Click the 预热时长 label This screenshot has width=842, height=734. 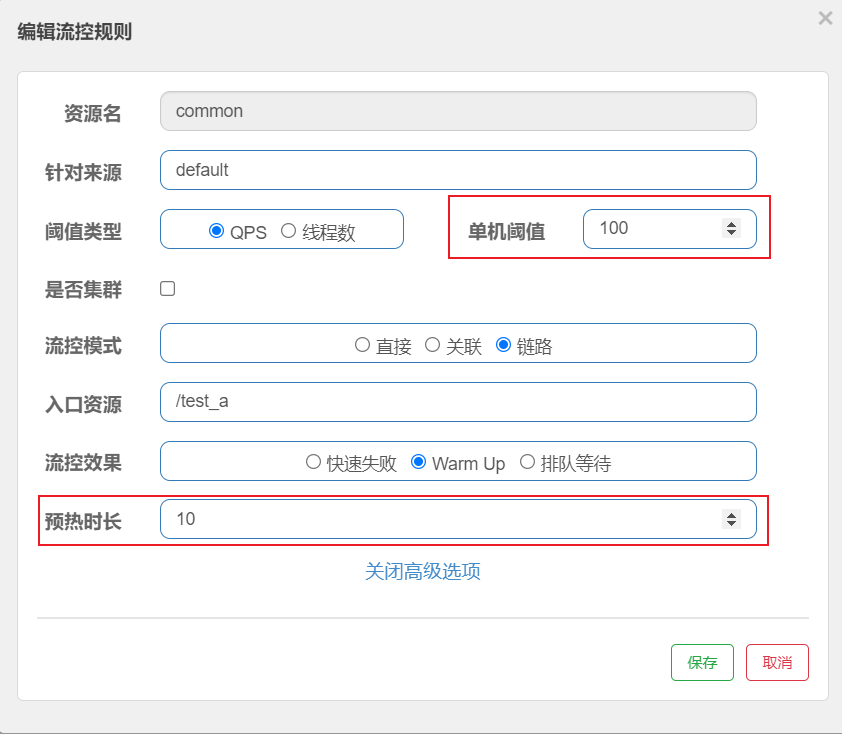click(83, 522)
